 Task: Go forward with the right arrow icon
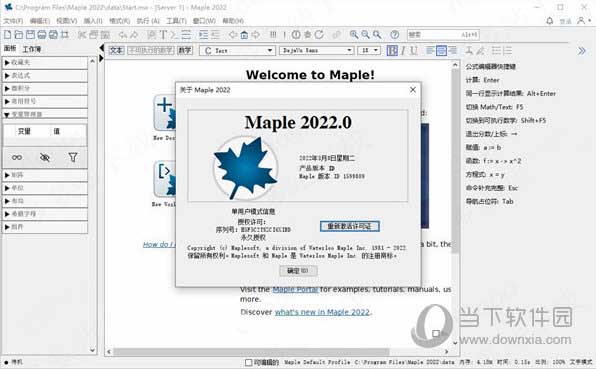tap(256, 35)
